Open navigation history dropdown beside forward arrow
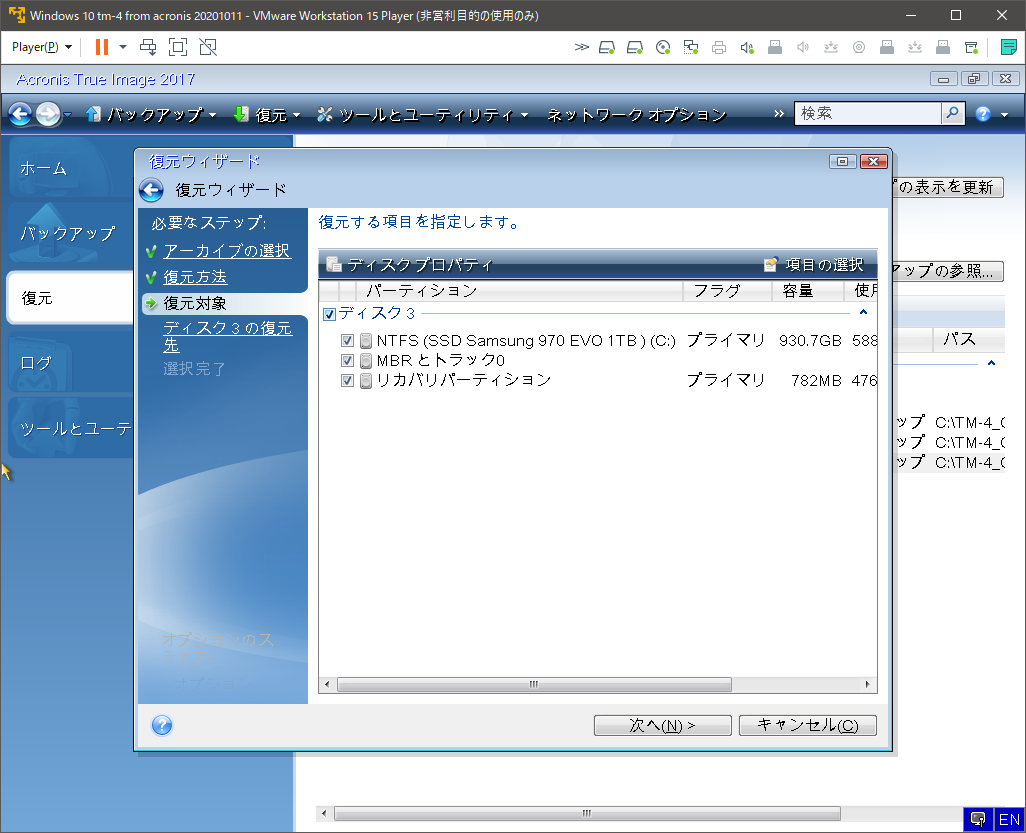 [x=67, y=115]
